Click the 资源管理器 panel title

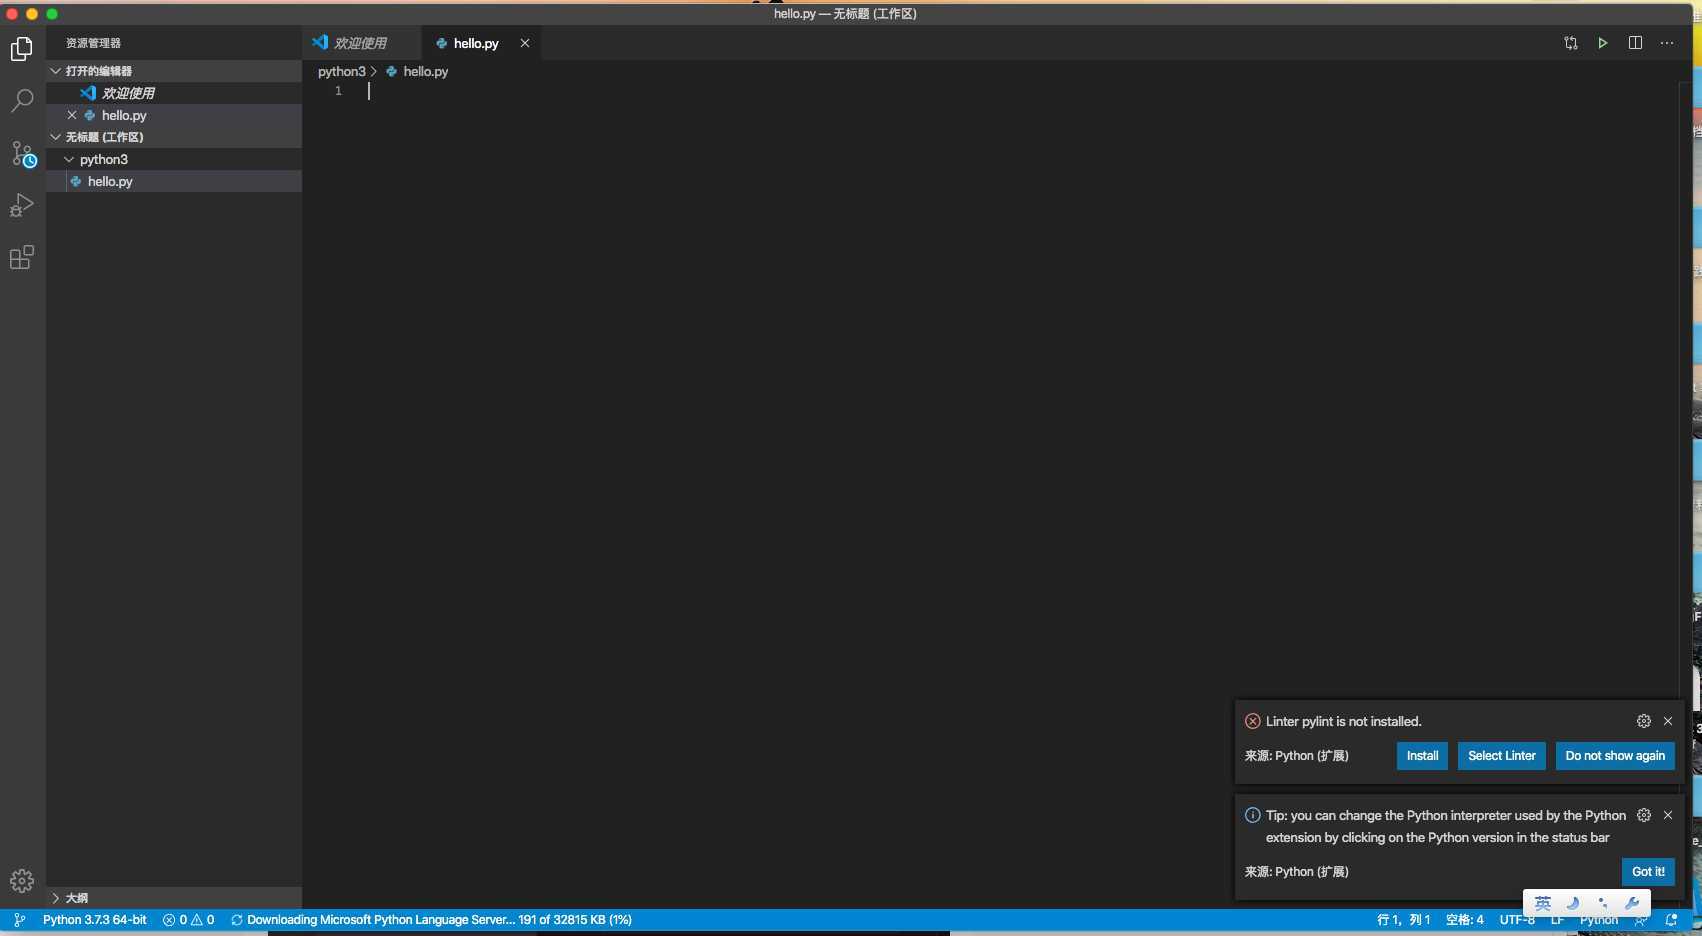(93, 43)
